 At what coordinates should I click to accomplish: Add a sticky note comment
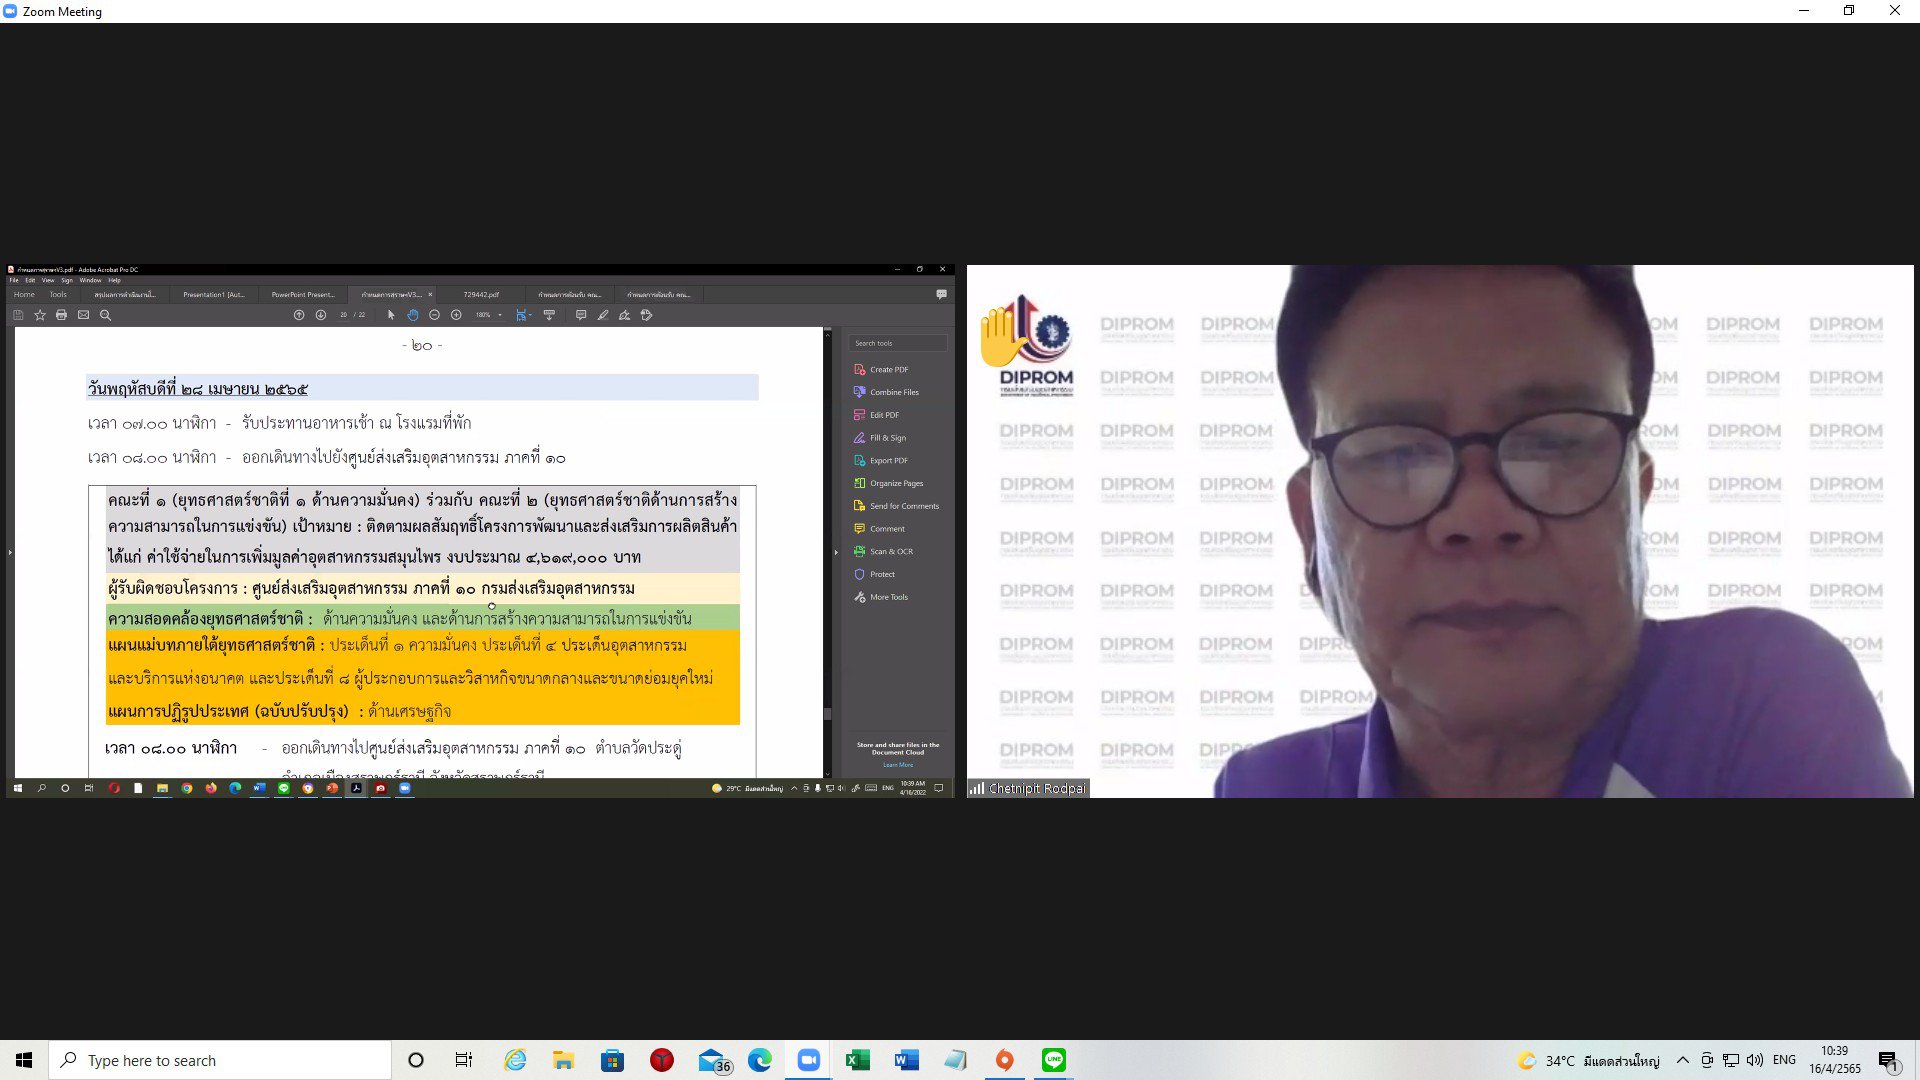click(581, 315)
